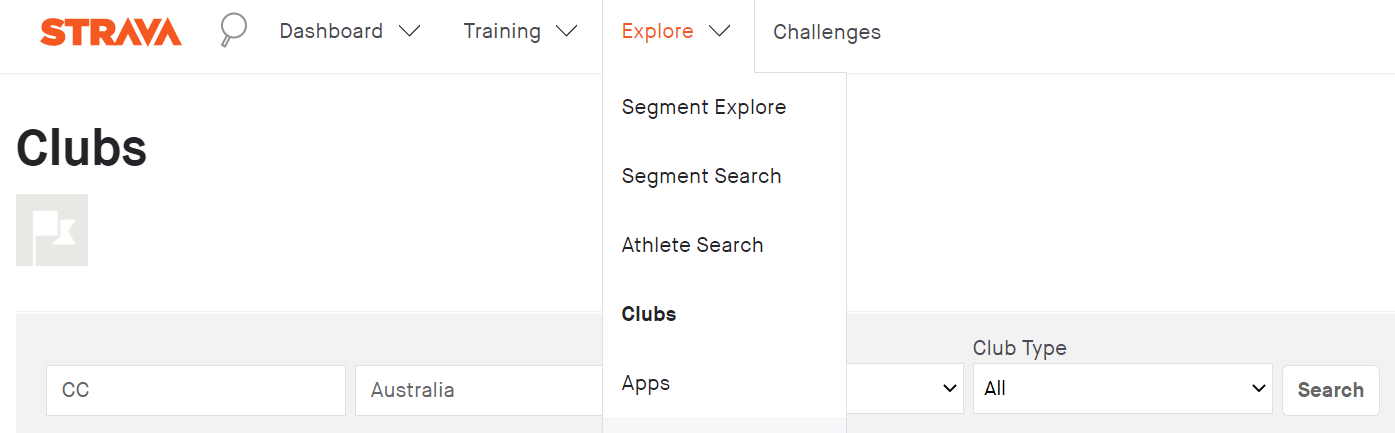Open the Dashboard menu
The width and height of the screenshot is (1395, 433).
click(331, 31)
